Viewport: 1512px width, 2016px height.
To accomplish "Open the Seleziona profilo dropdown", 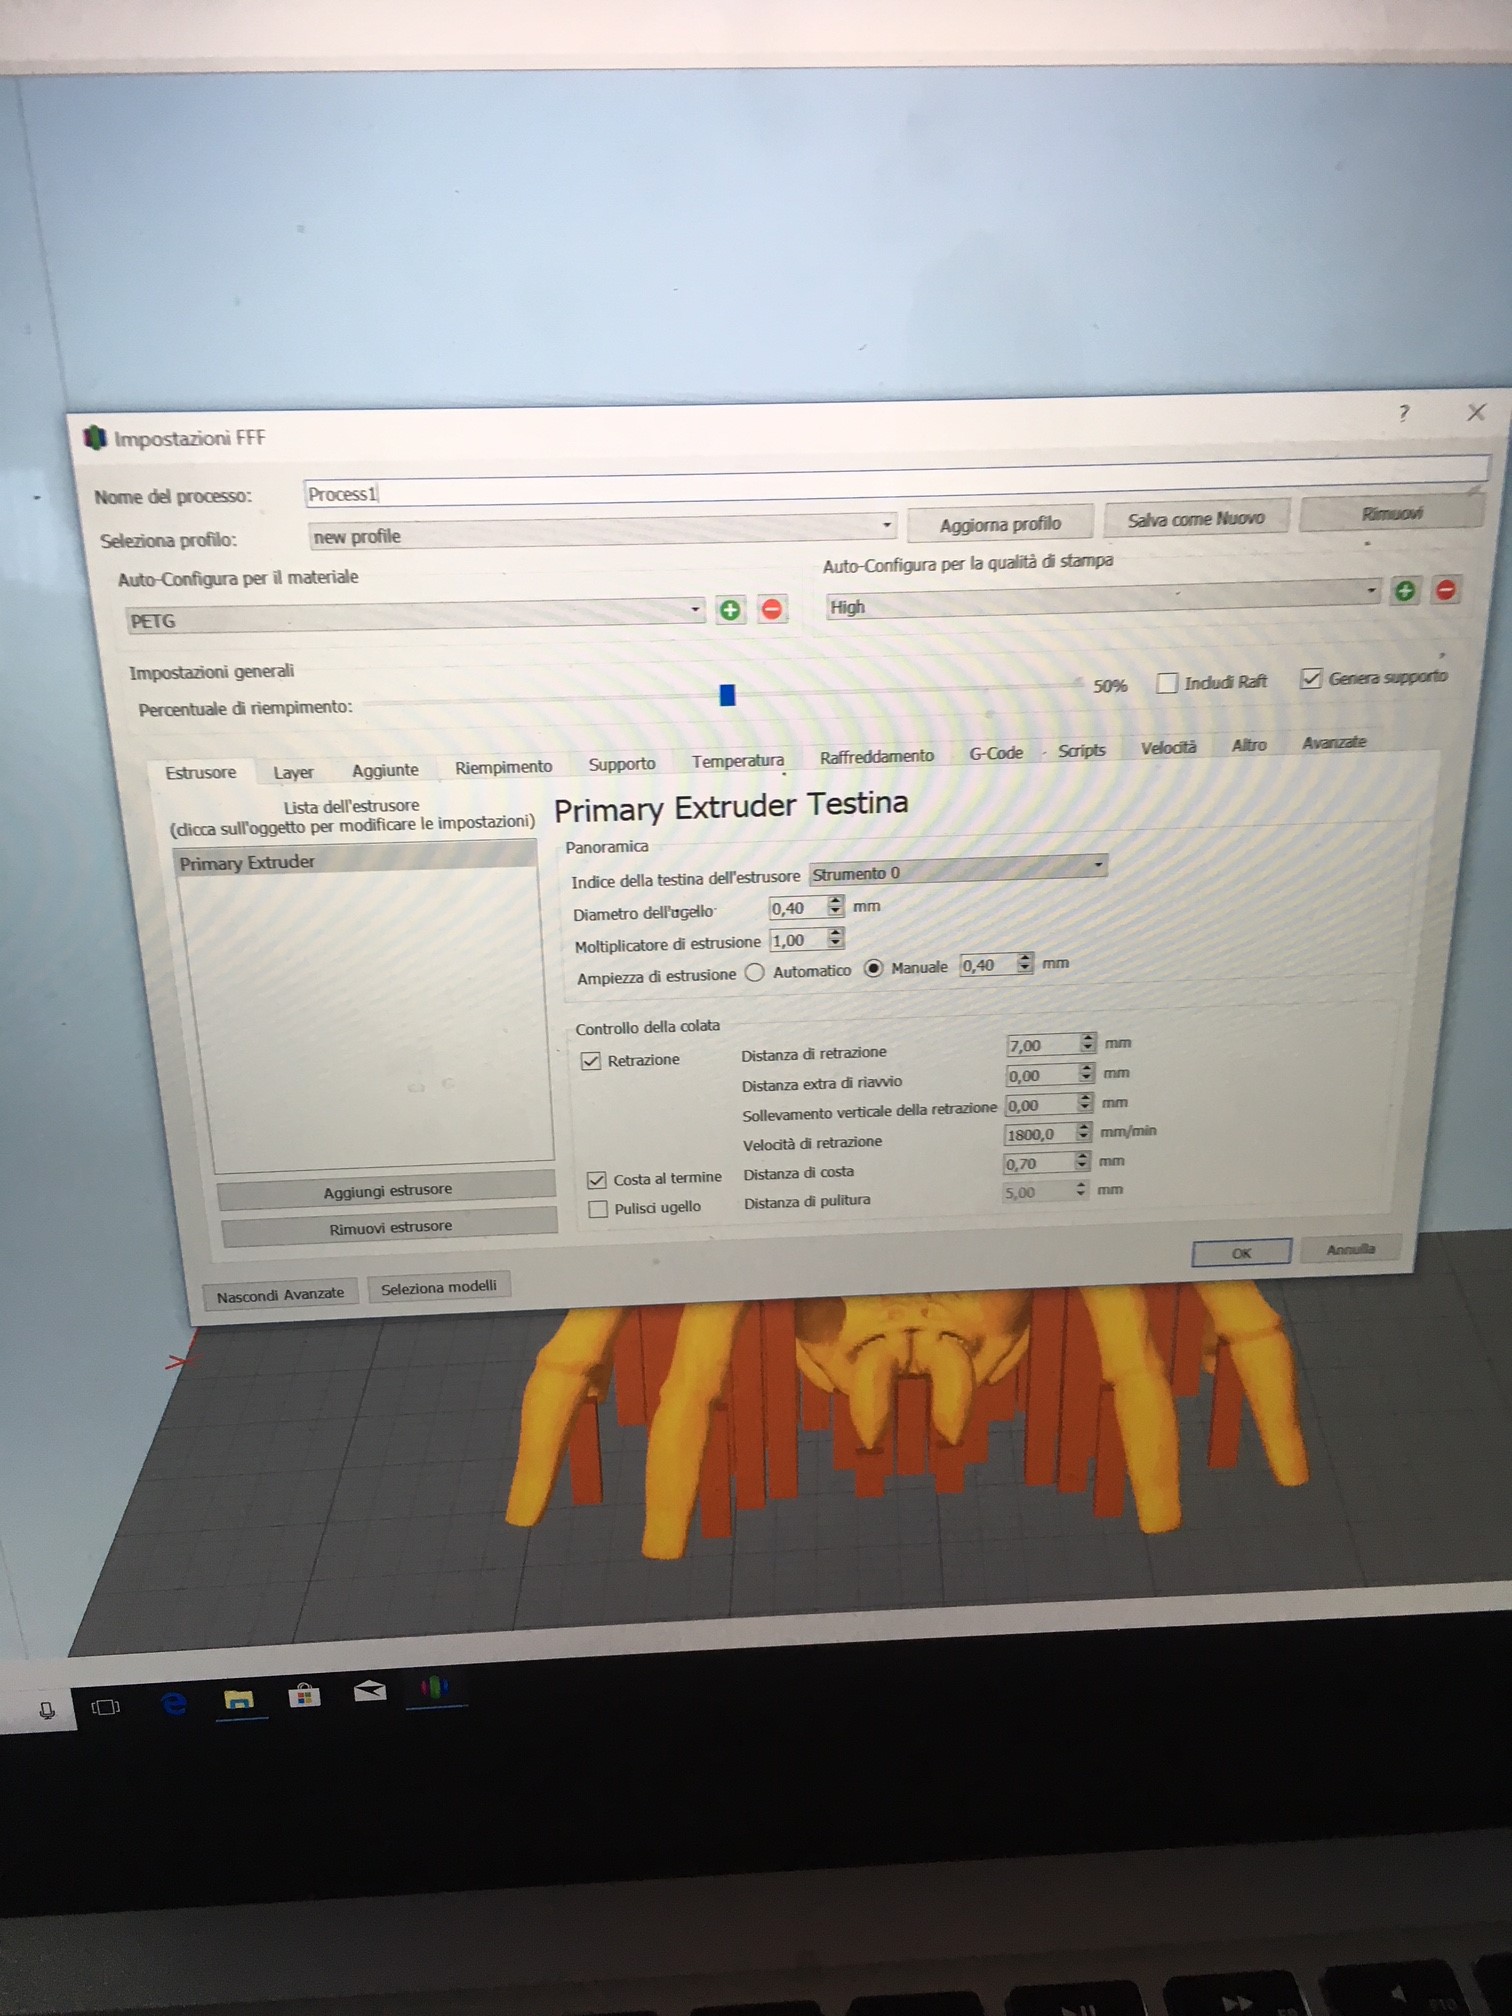I will click(602, 529).
